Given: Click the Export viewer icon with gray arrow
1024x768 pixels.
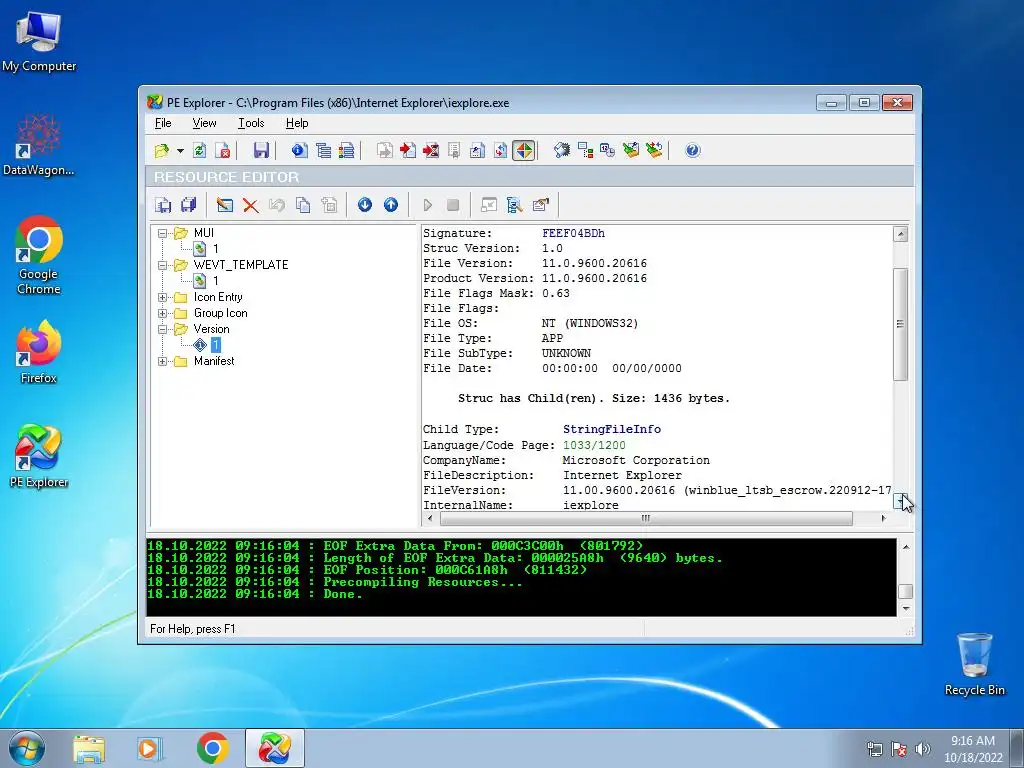Looking at the screenshot, I should coord(385,151).
